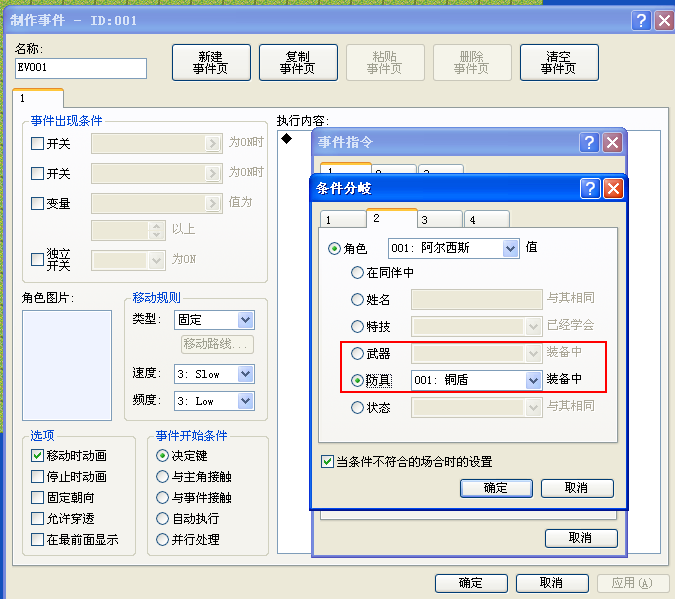Select 与事件接触 start condition
Screen dimensions: 675x599
162,497
